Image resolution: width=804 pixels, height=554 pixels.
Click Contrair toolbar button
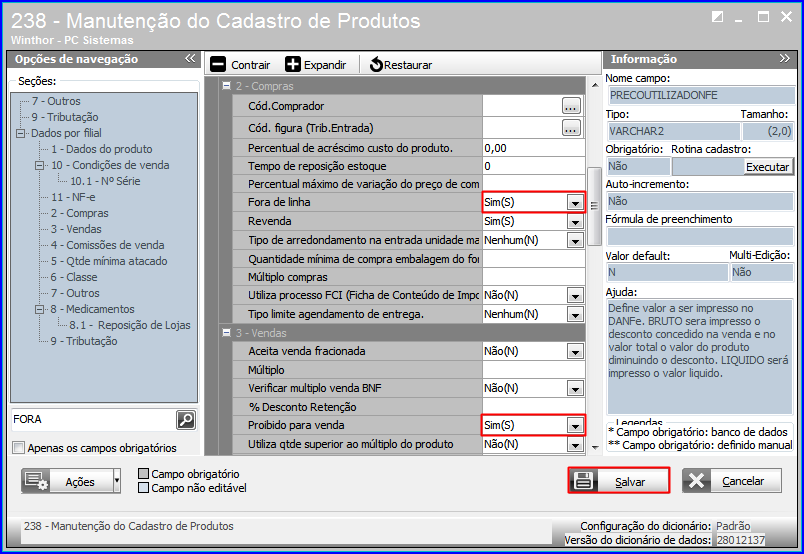tap(240, 65)
